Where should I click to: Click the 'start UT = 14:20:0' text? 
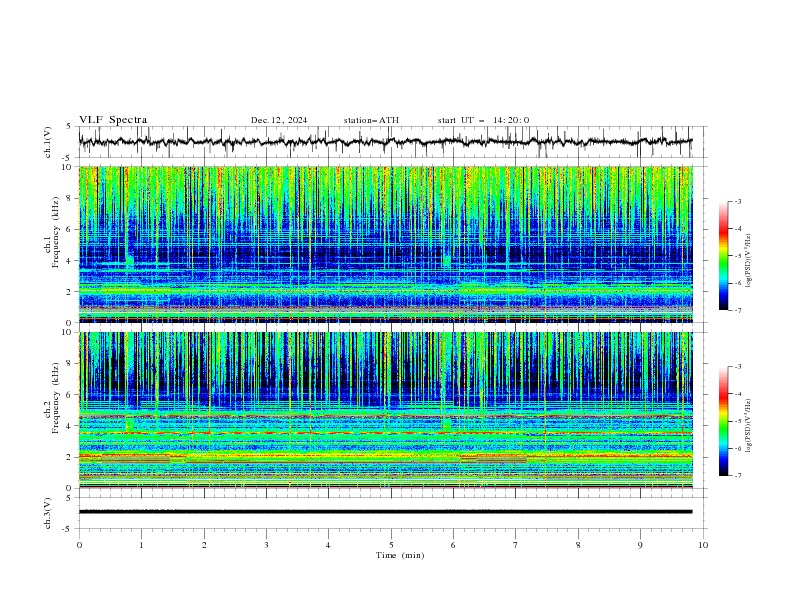(483, 120)
